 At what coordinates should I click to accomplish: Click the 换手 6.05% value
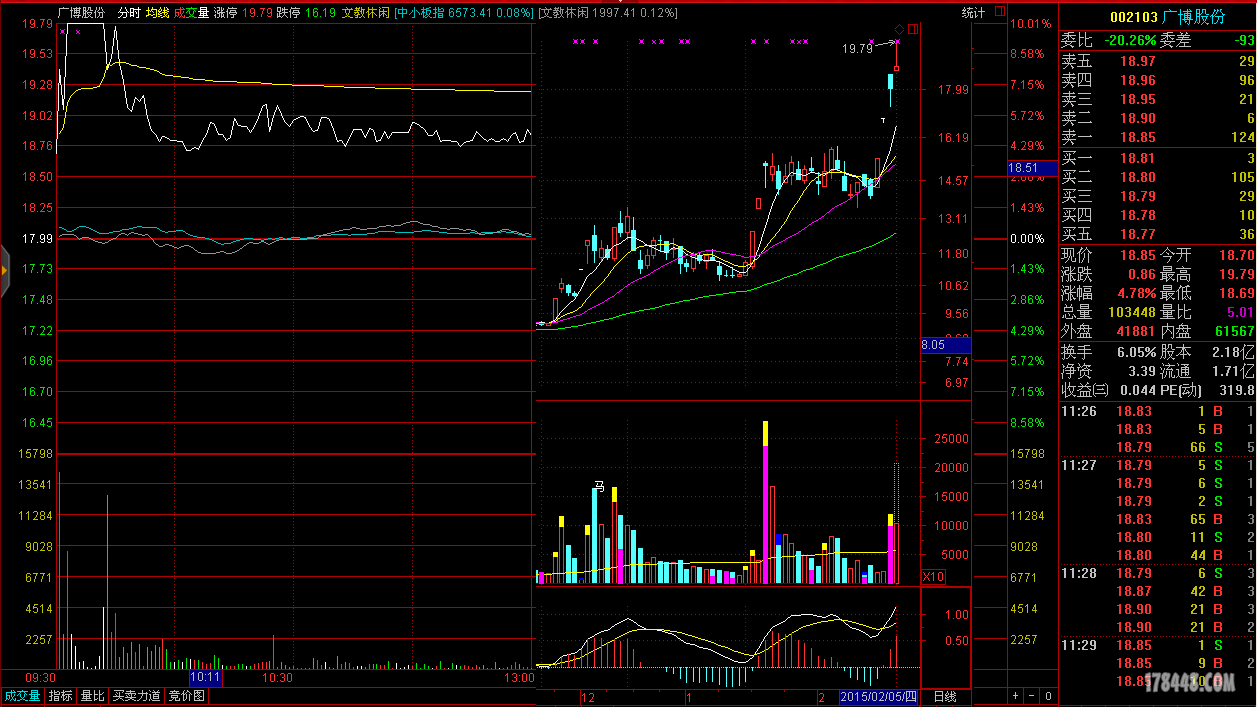pyautogui.click(x=1135, y=352)
